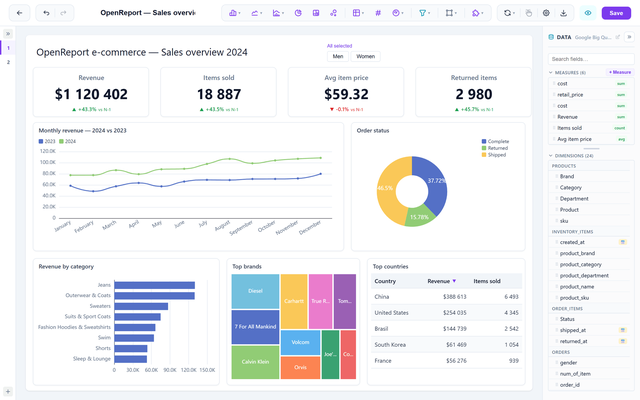Redo the last undone change
The height and width of the screenshot is (400, 640).
click(63, 13)
